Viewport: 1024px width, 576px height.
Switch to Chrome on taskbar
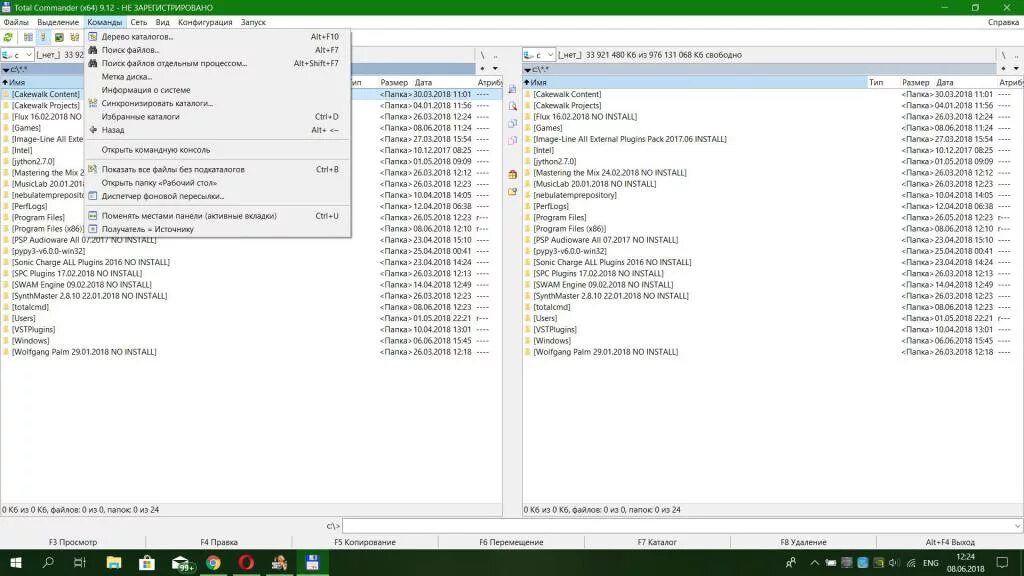coord(214,562)
